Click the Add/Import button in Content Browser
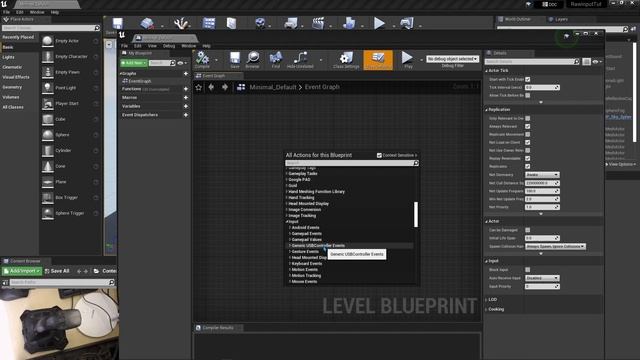 pos(22,271)
